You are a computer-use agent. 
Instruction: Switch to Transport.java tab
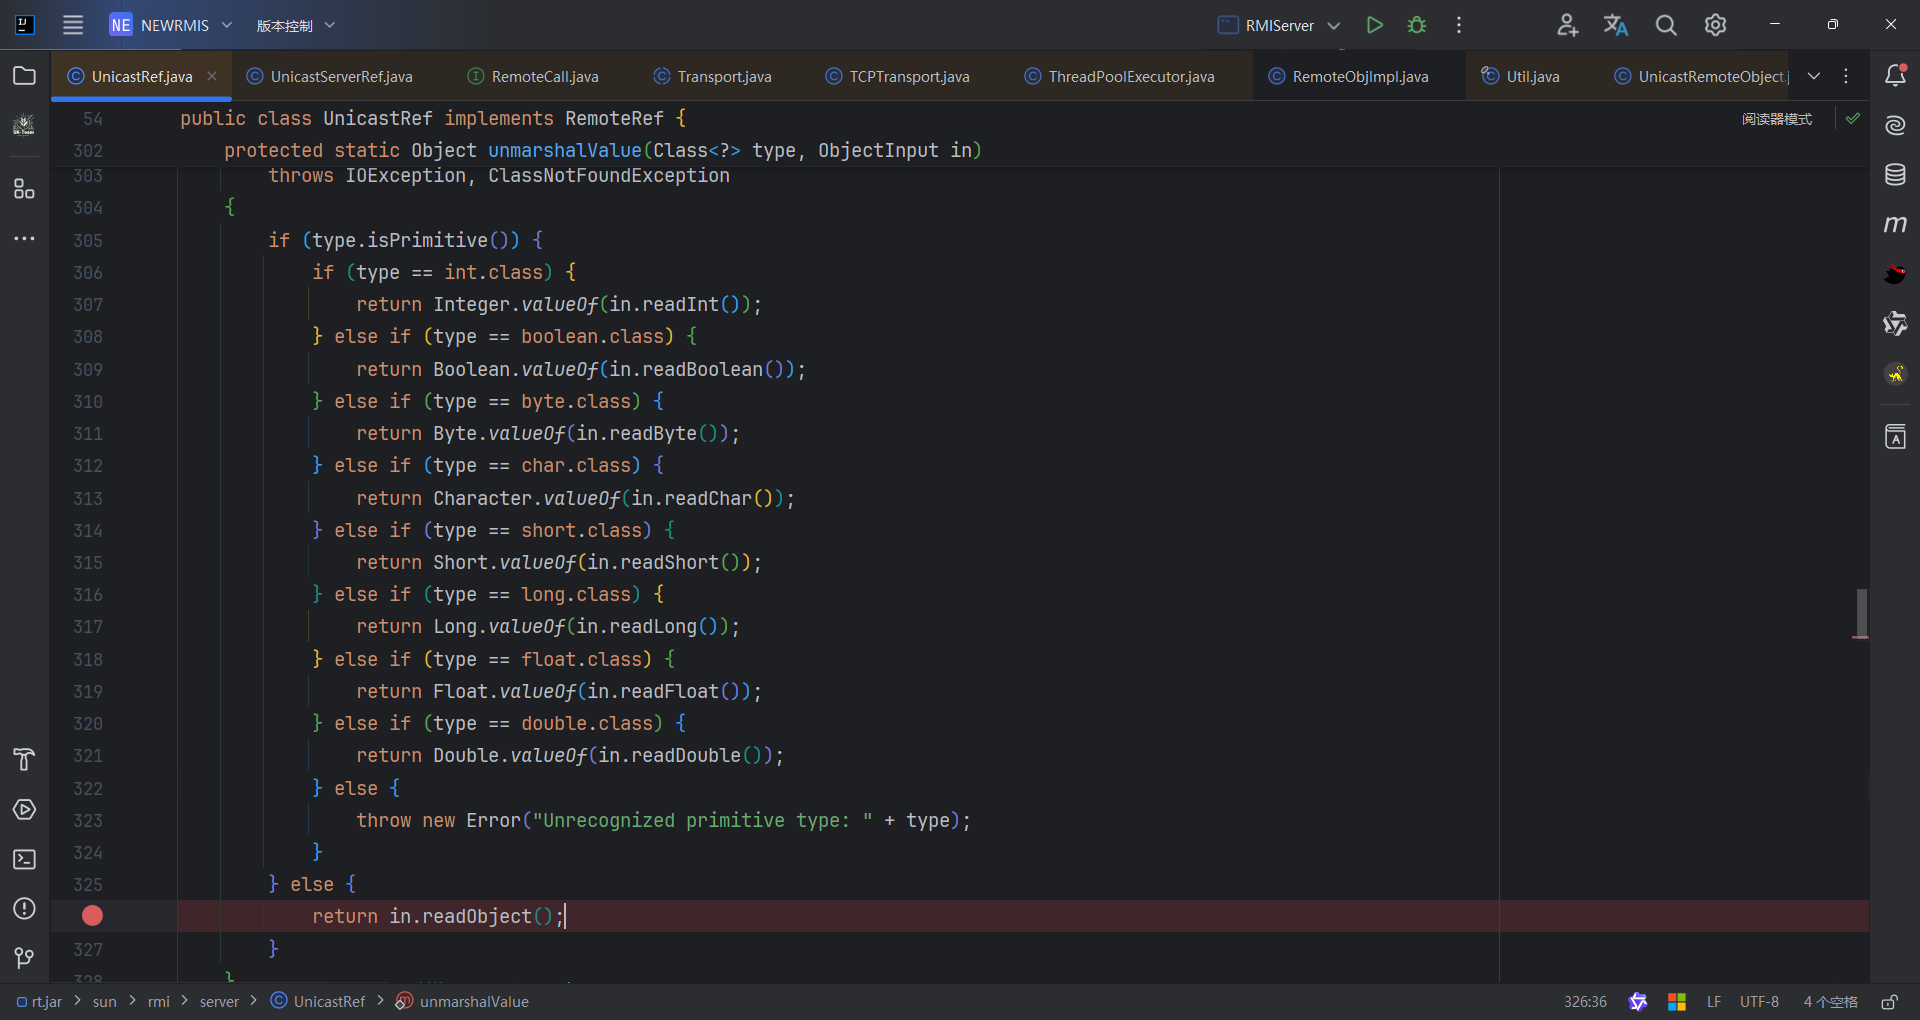[x=713, y=76]
